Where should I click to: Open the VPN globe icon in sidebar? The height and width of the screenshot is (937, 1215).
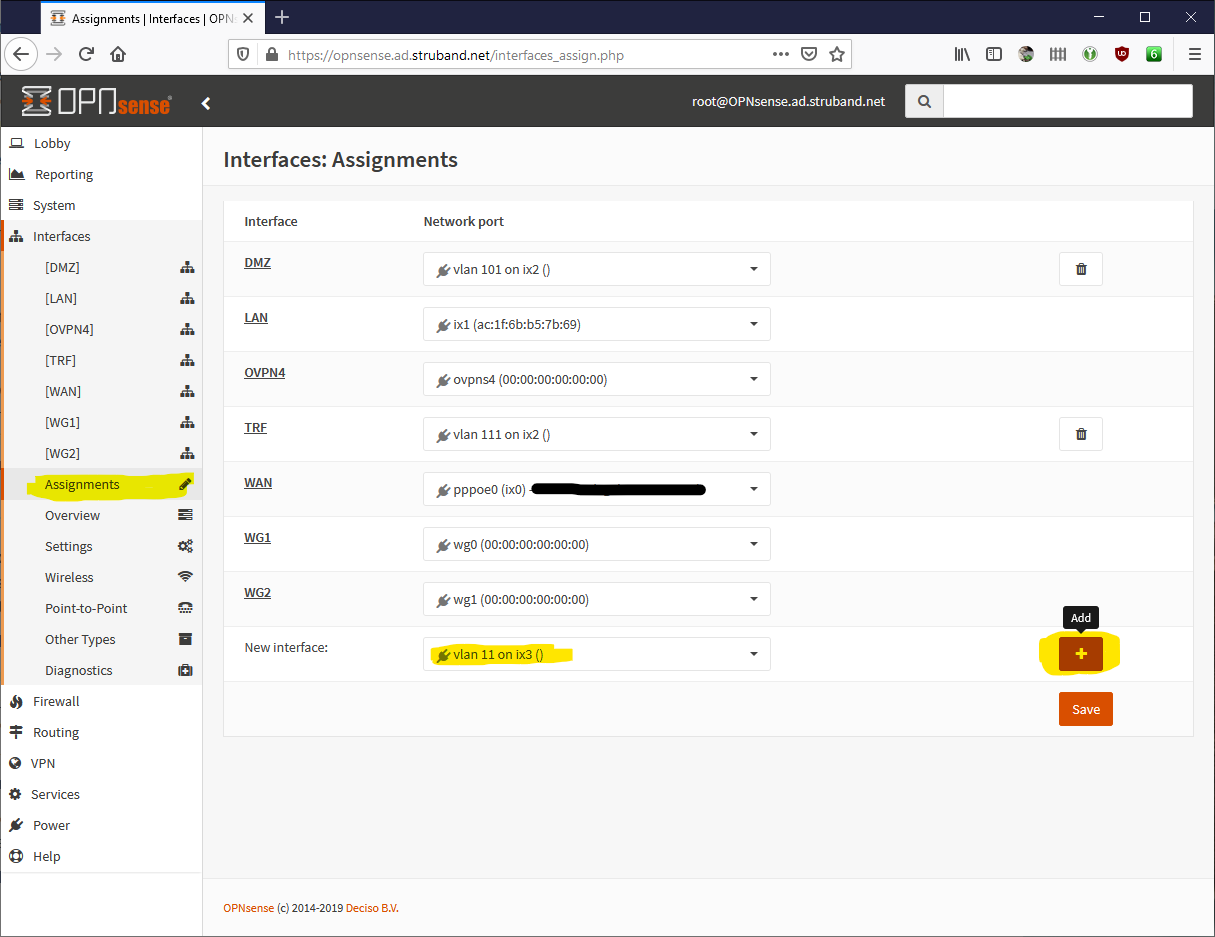click(16, 763)
